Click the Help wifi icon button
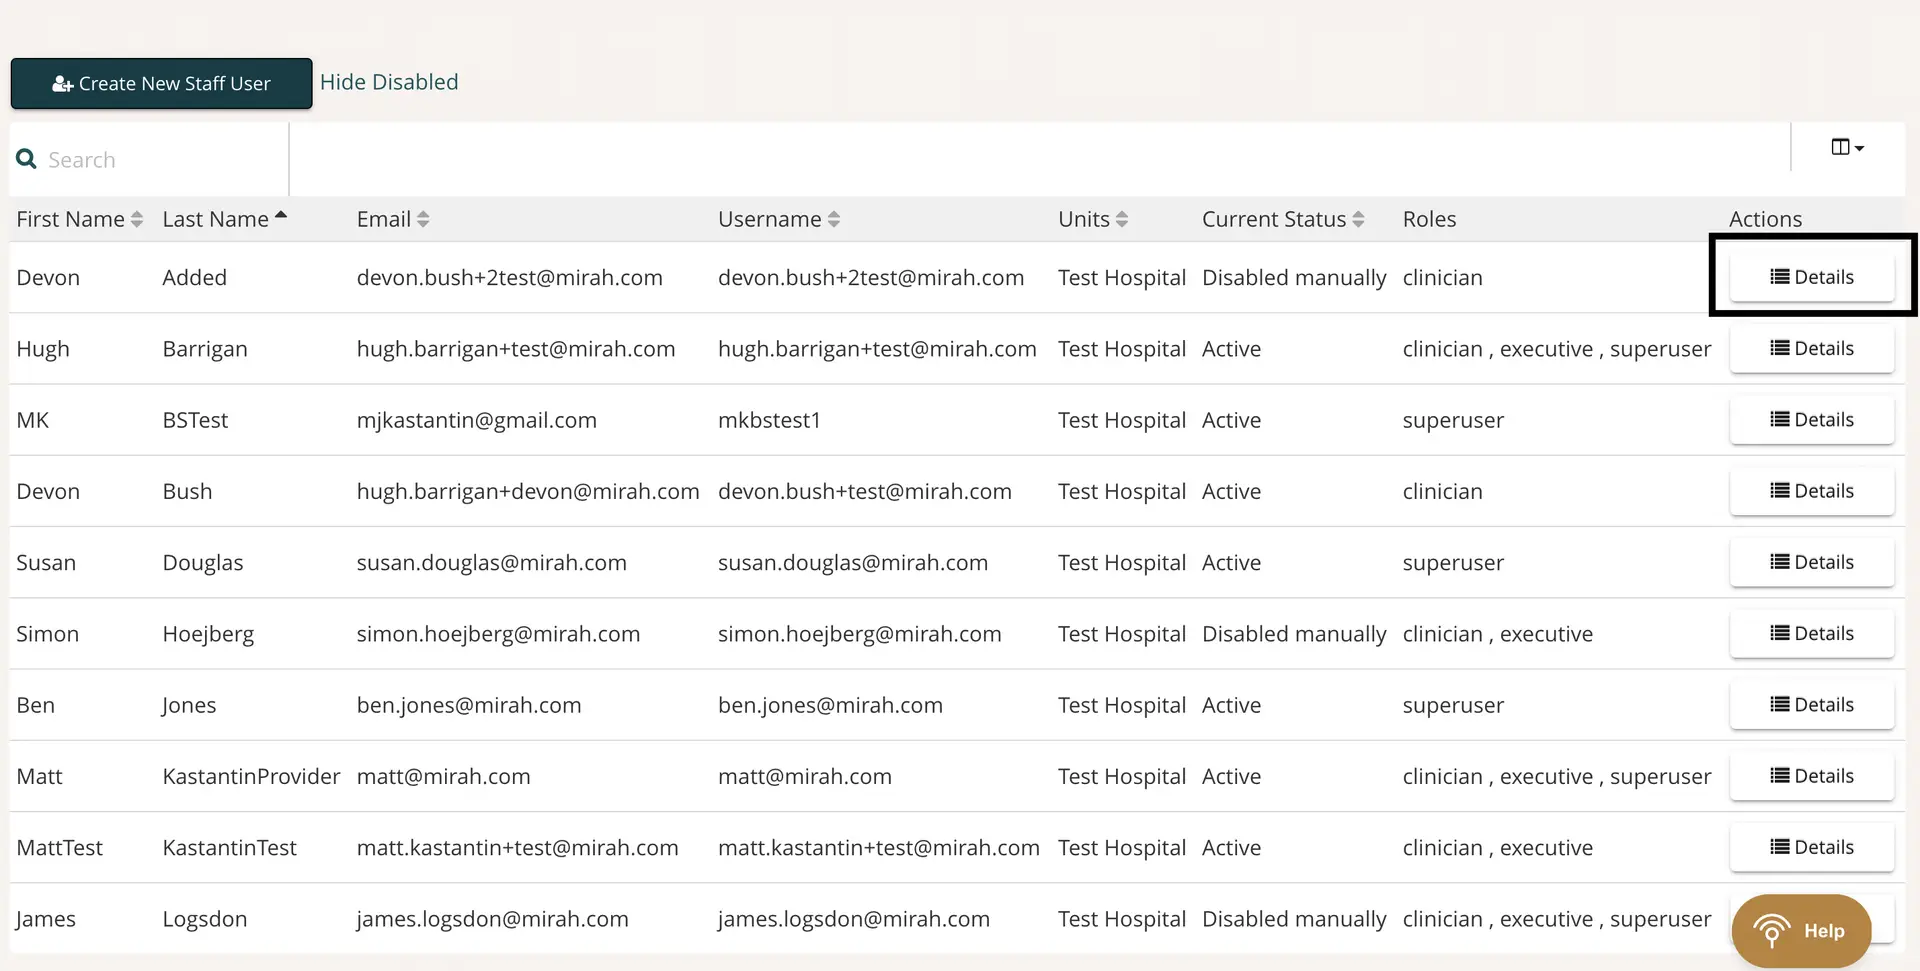Screen dimensions: 1920x971 (x=1772, y=929)
